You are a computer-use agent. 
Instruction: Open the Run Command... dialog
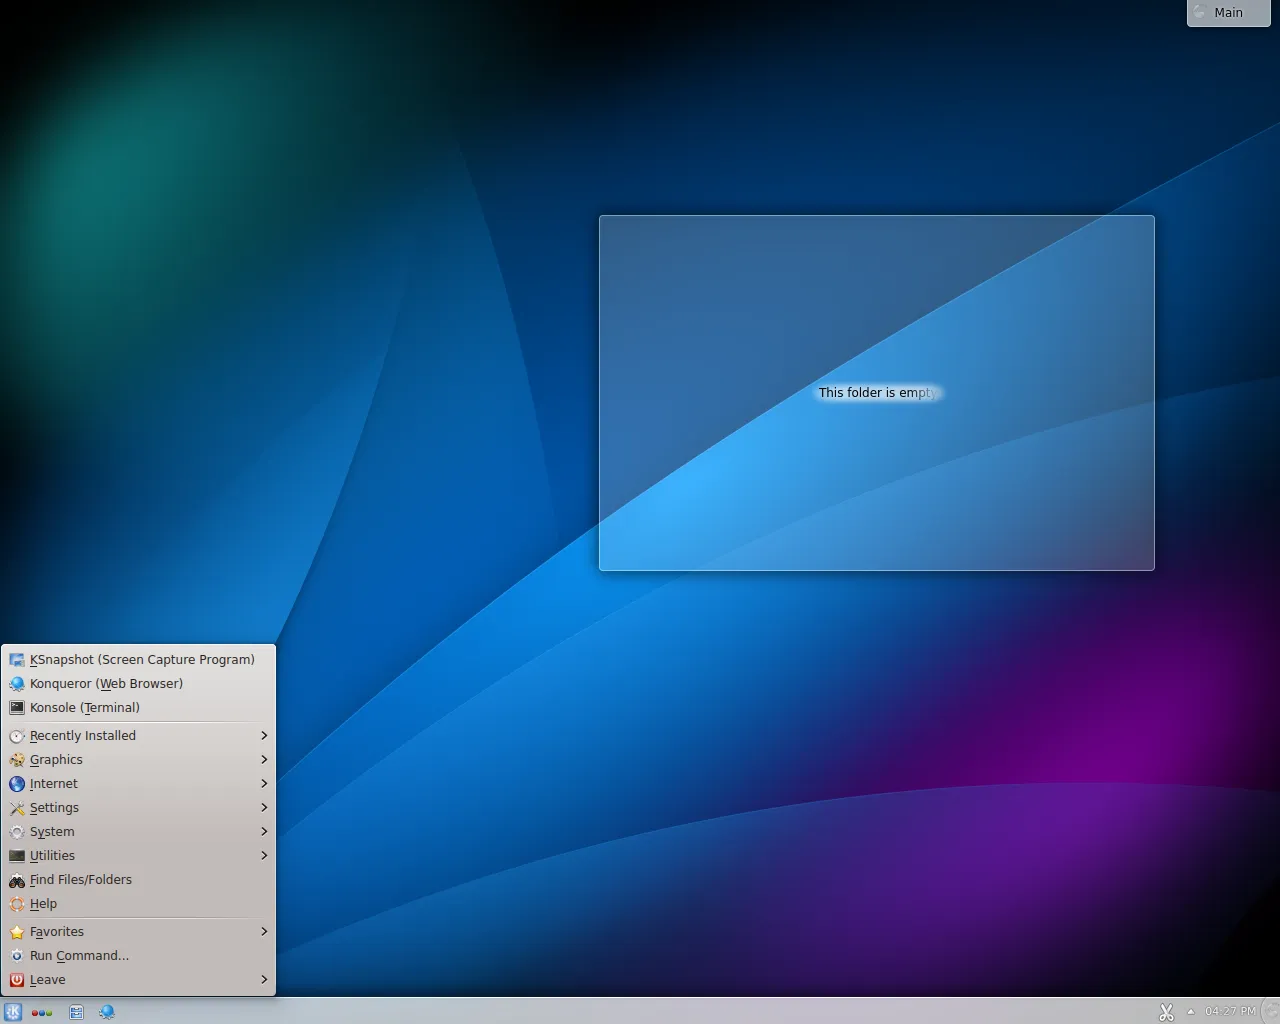79,955
